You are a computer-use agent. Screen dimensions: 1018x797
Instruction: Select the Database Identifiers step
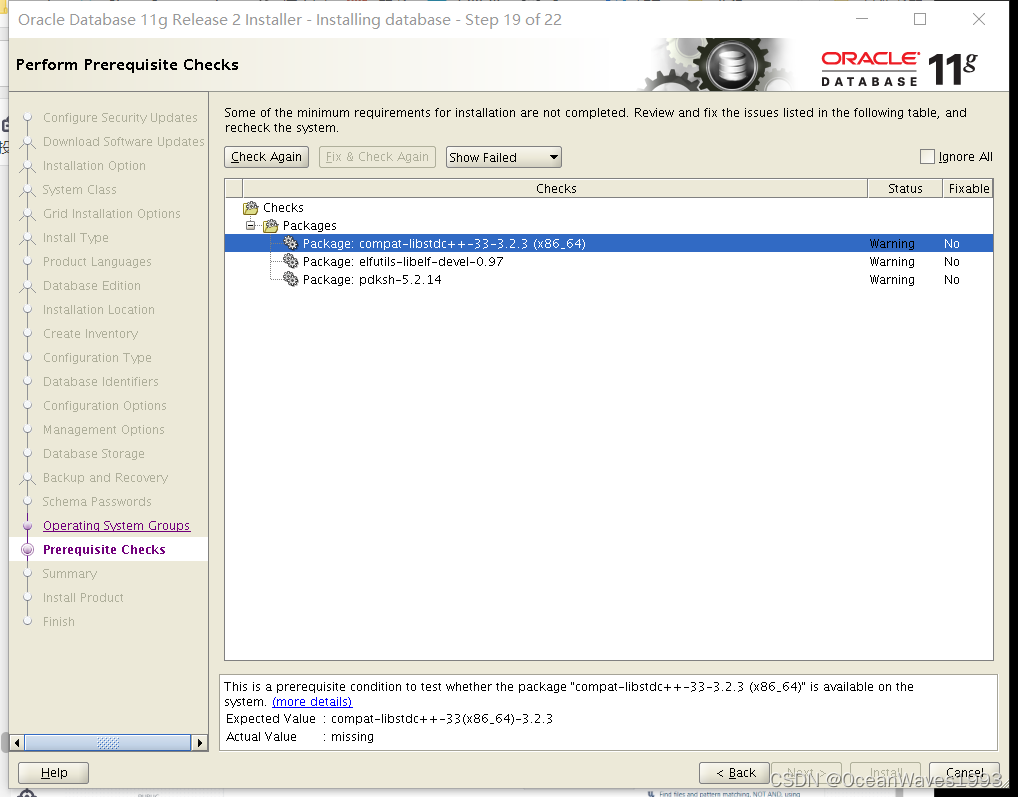[x=101, y=382]
